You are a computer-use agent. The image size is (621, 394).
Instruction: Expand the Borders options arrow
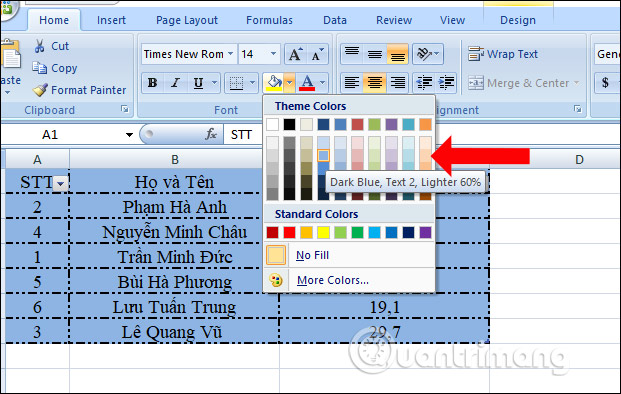[253, 83]
